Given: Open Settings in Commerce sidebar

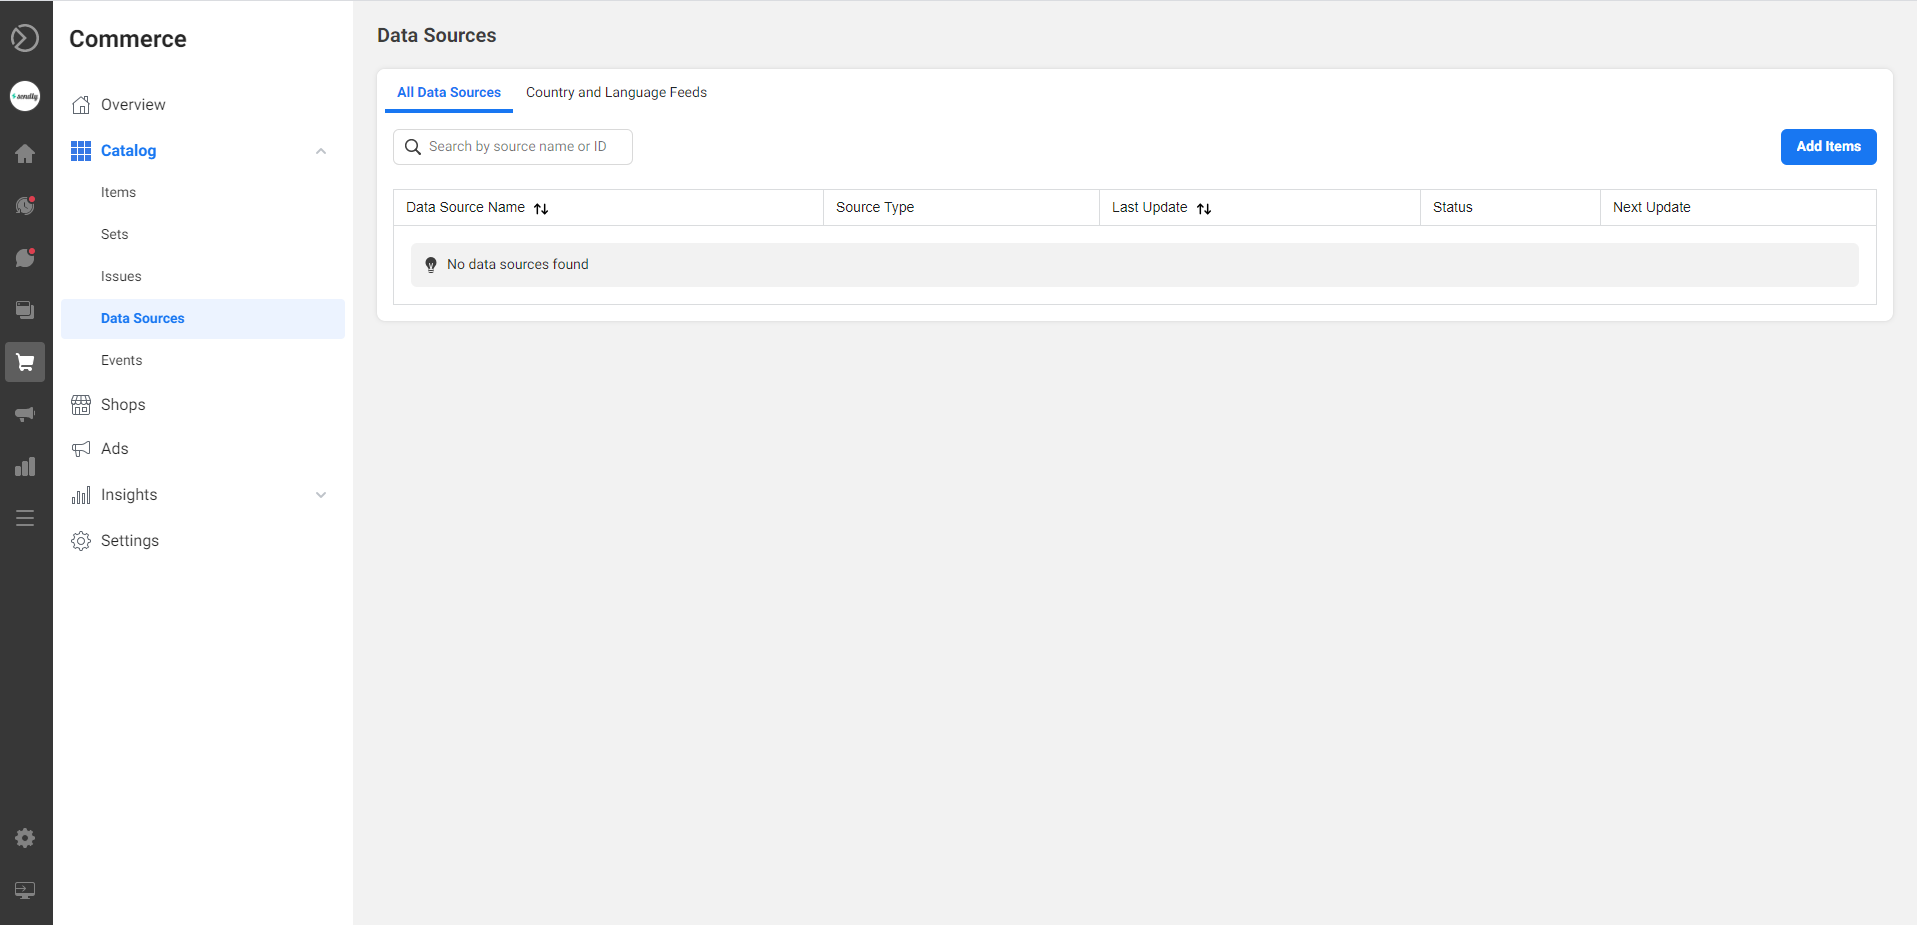Looking at the screenshot, I should tap(129, 541).
